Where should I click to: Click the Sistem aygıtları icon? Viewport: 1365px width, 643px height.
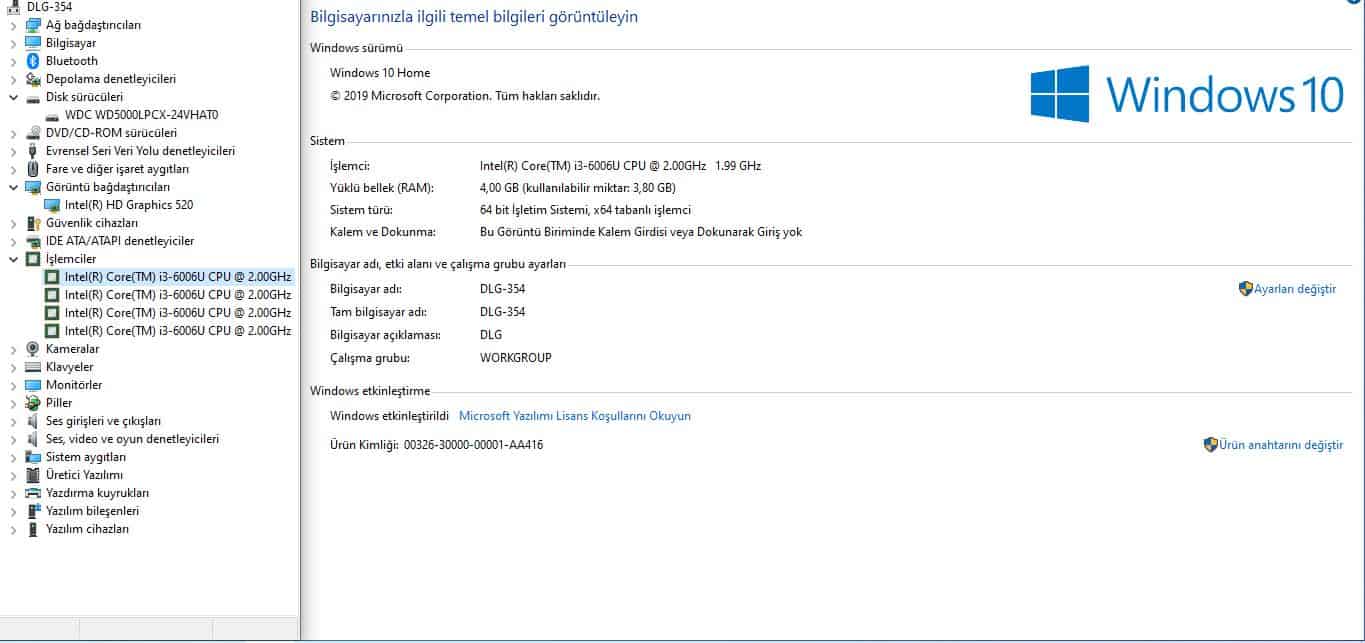pyautogui.click(x=33, y=457)
